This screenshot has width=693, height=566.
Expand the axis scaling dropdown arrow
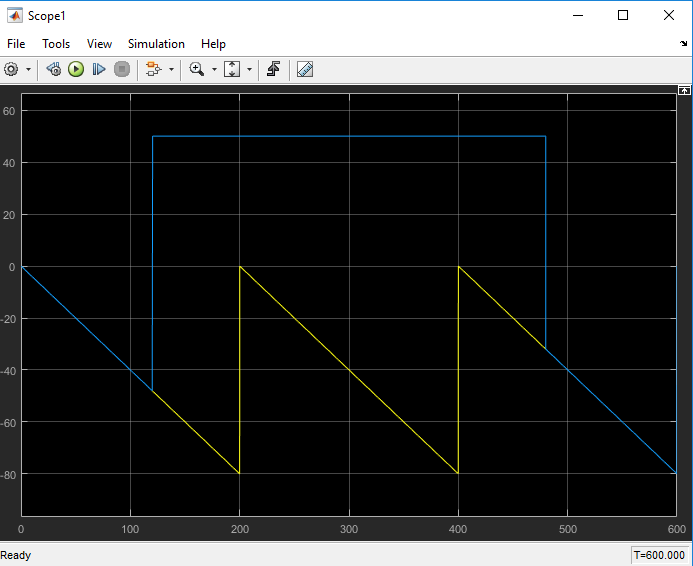pos(249,69)
